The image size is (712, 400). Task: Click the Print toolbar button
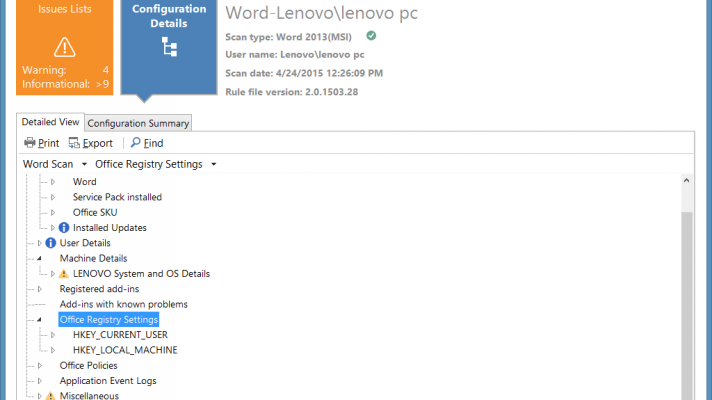[41, 143]
